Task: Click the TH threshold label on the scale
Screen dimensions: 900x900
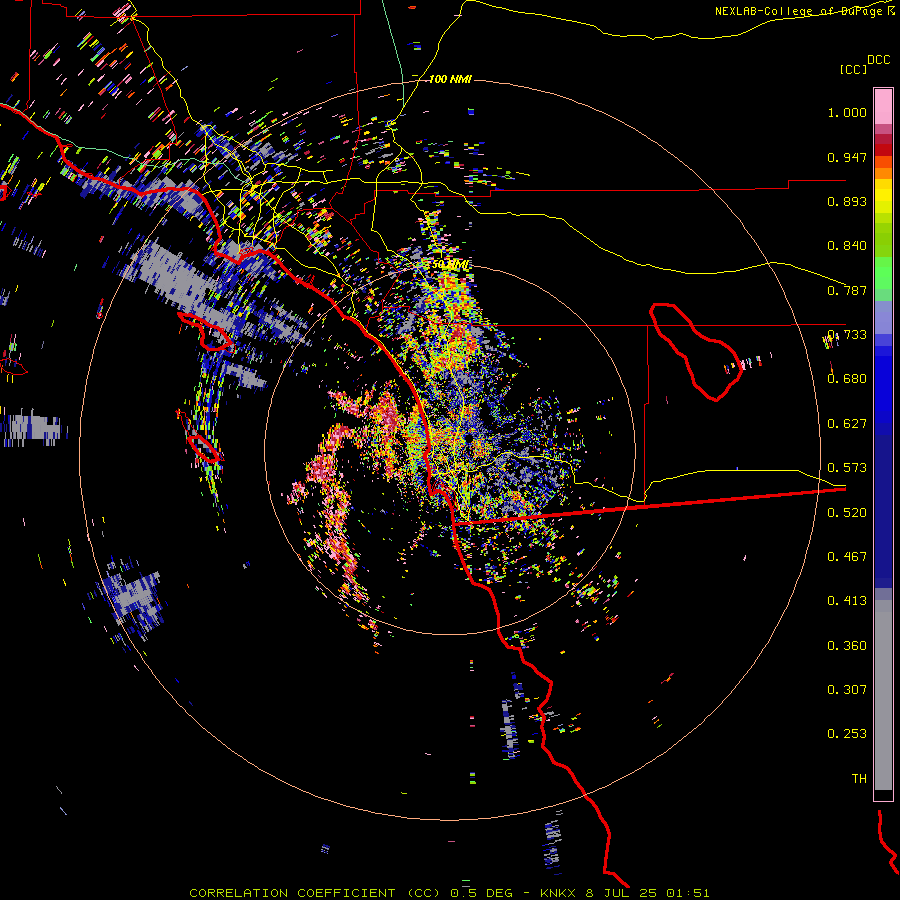Action: click(859, 779)
